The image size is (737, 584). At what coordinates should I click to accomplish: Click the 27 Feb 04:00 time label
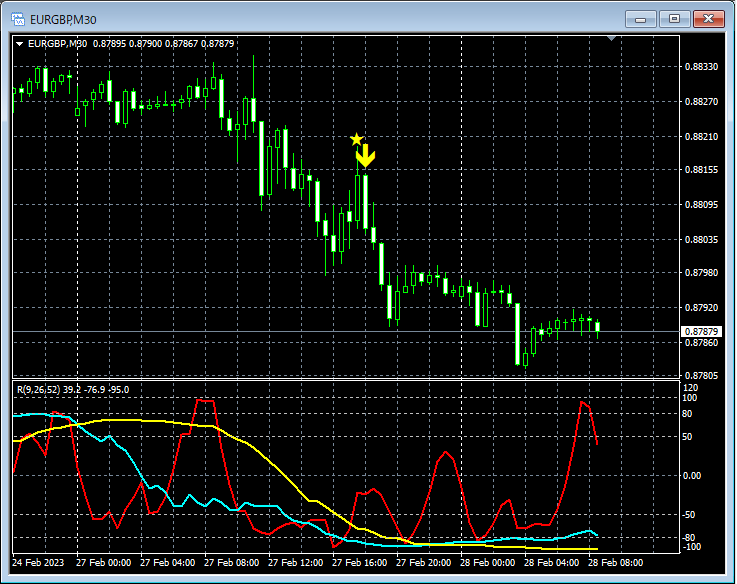tap(167, 563)
